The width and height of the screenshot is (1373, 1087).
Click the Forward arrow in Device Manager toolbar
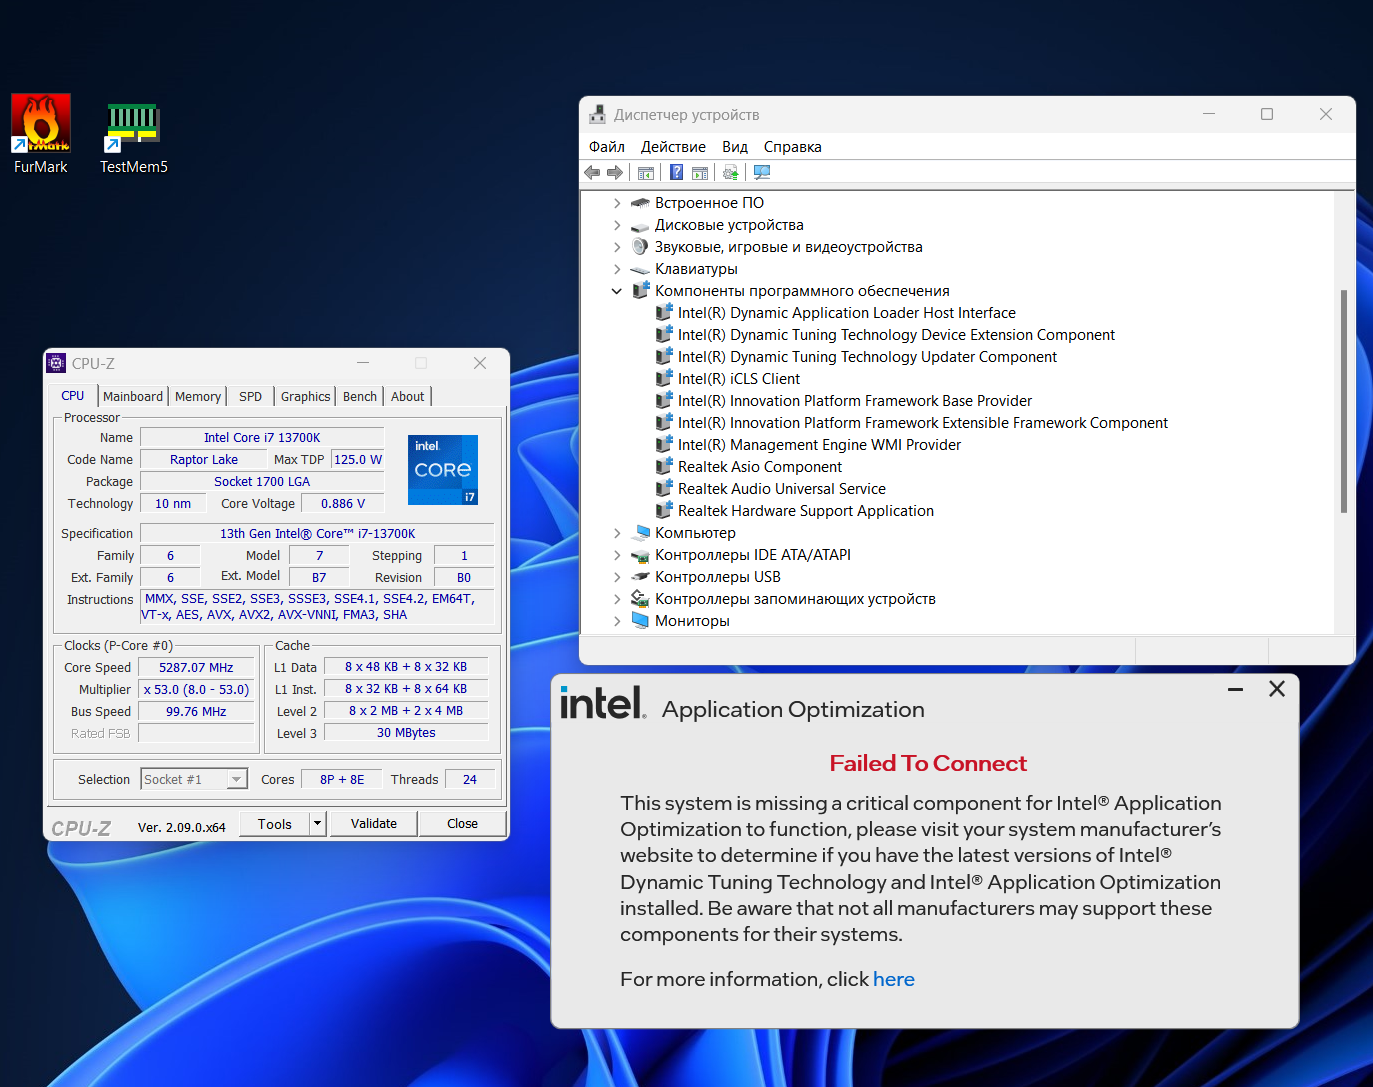tap(615, 173)
